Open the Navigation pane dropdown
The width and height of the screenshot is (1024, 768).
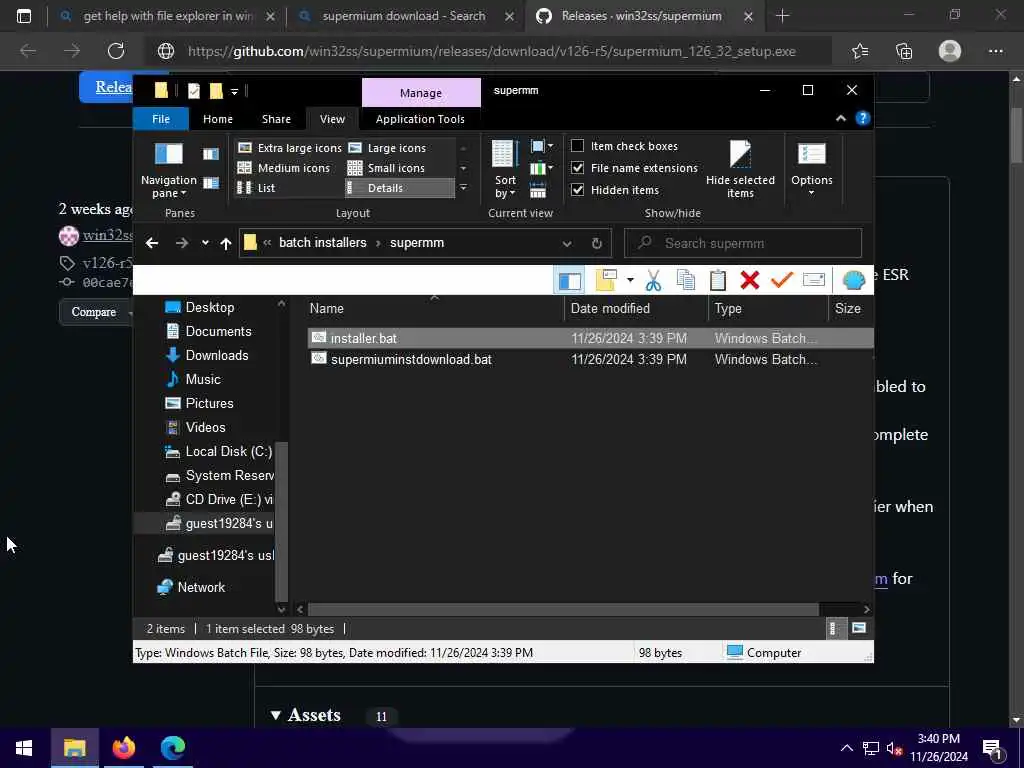tap(168, 170)
